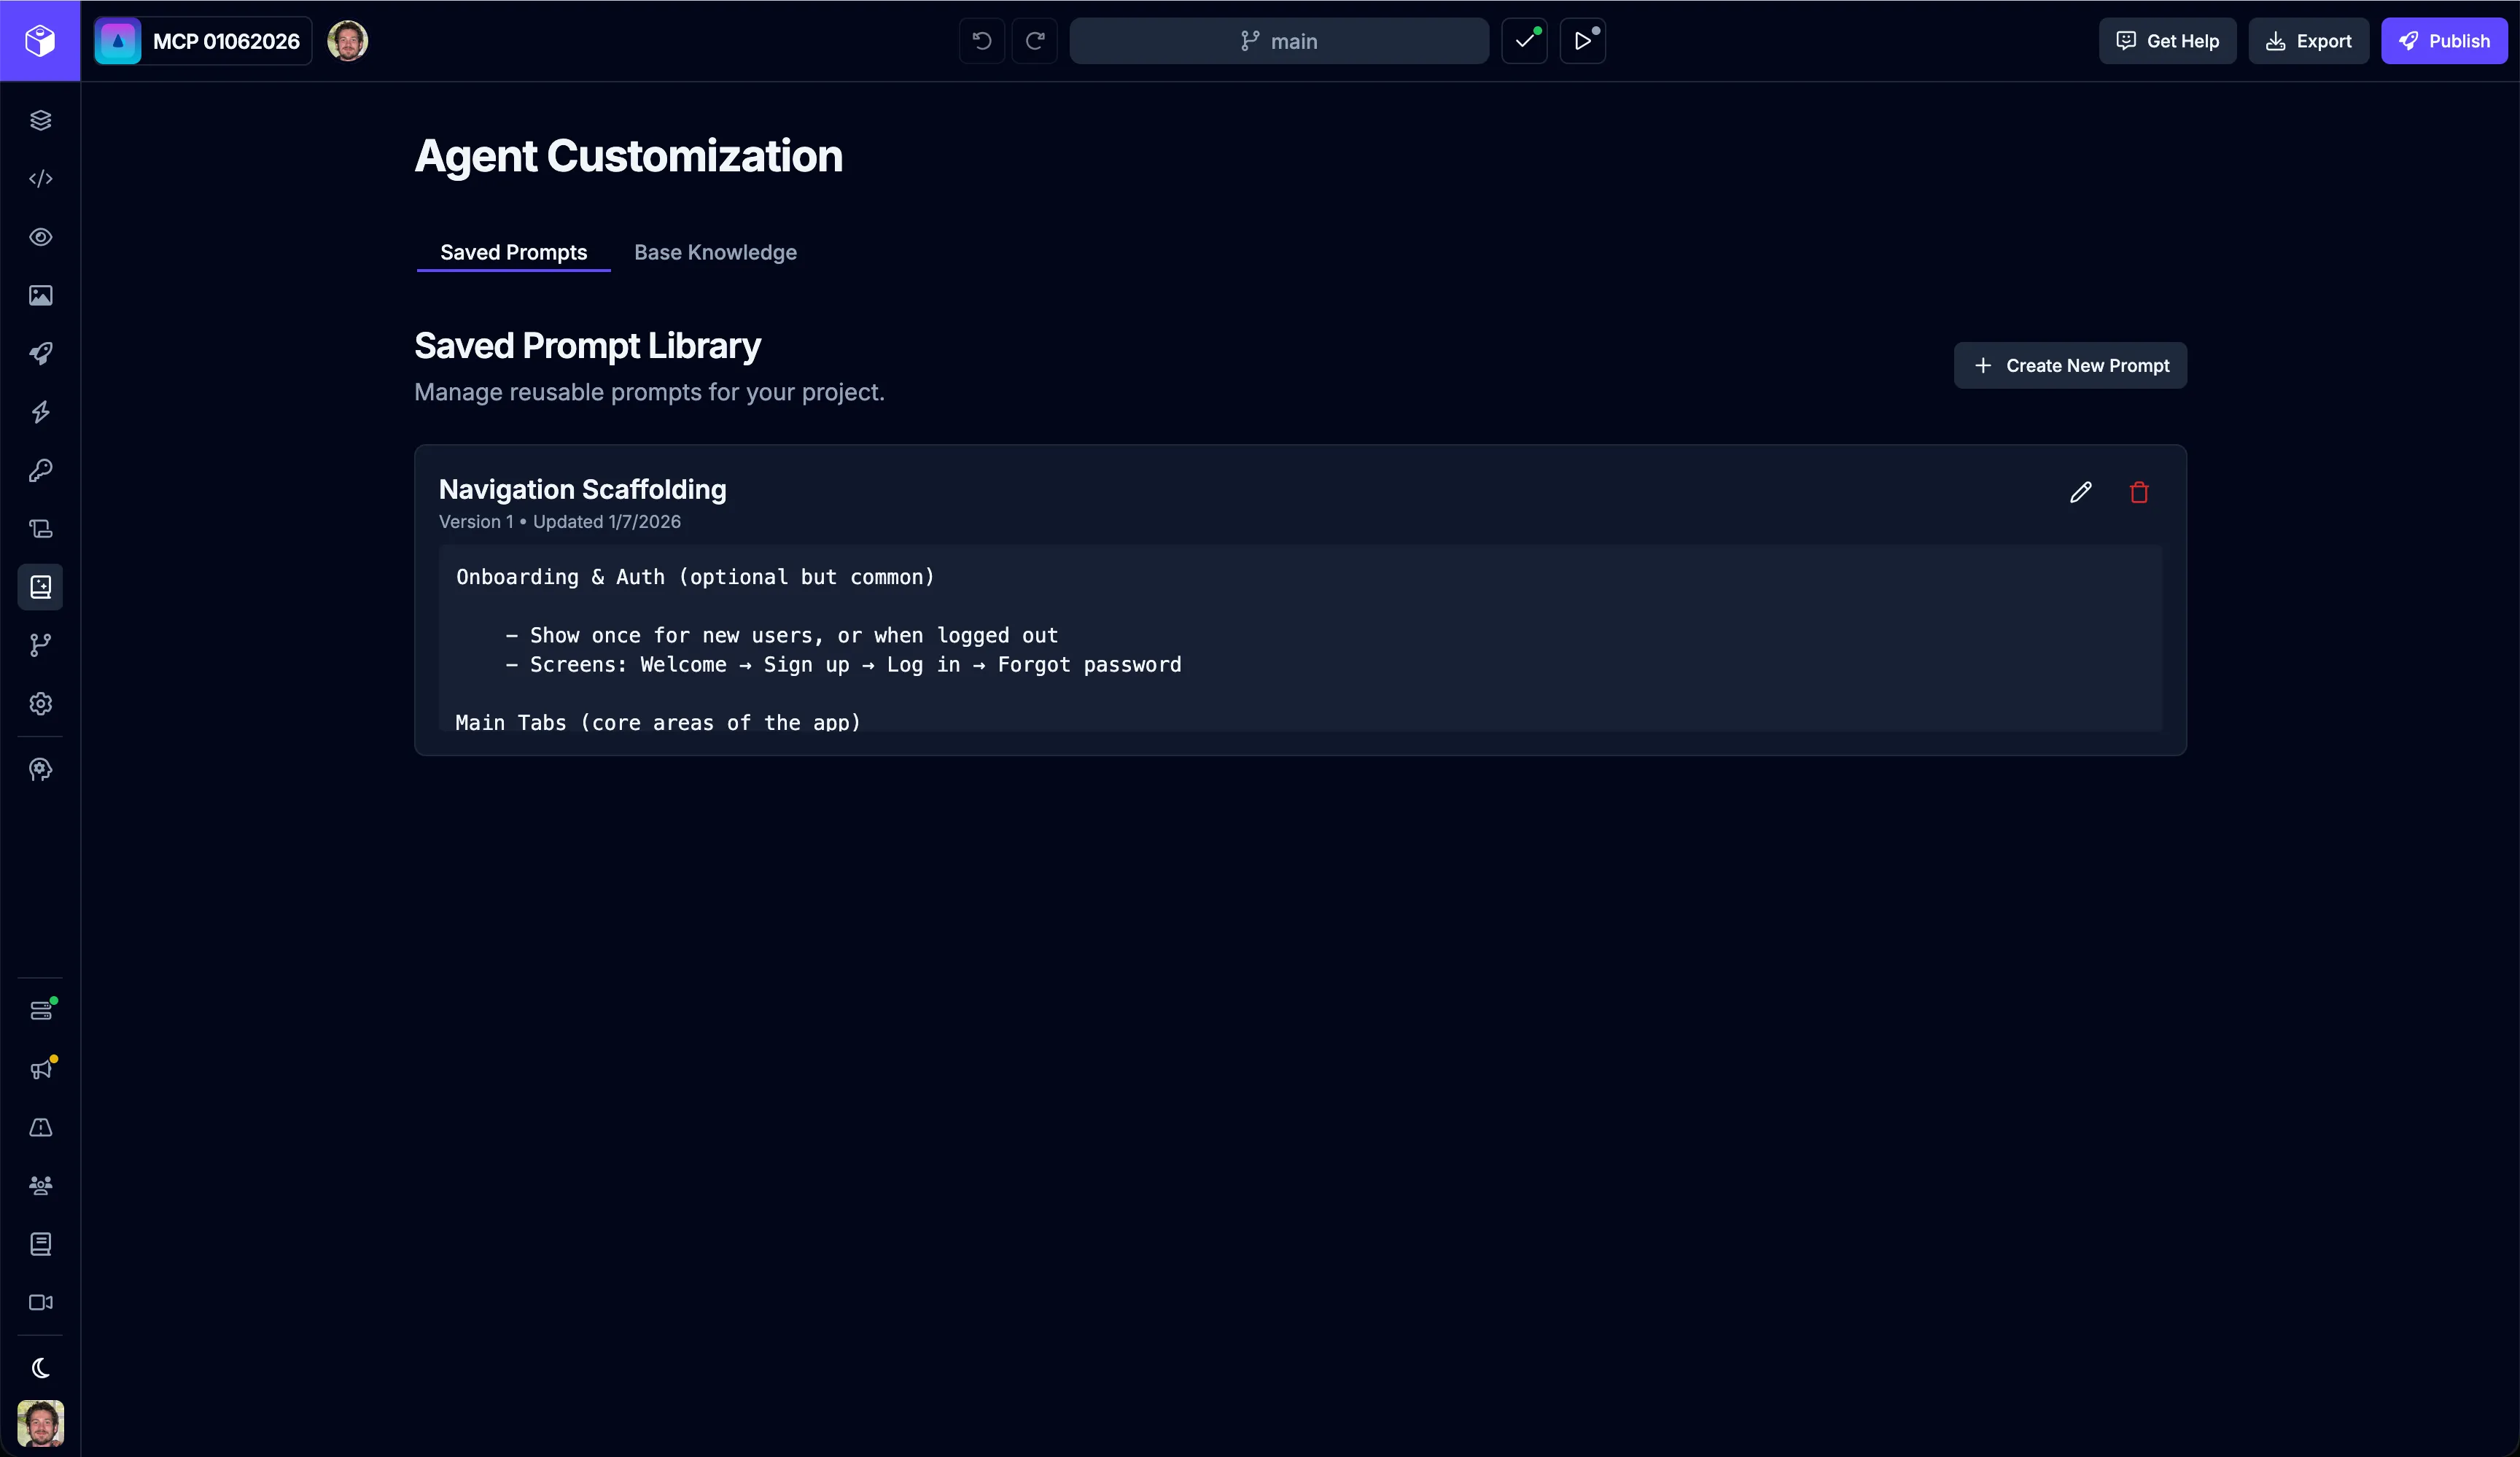Open the git branch icon in sidebar
Screen dimensions: 2520x1457
40,645
